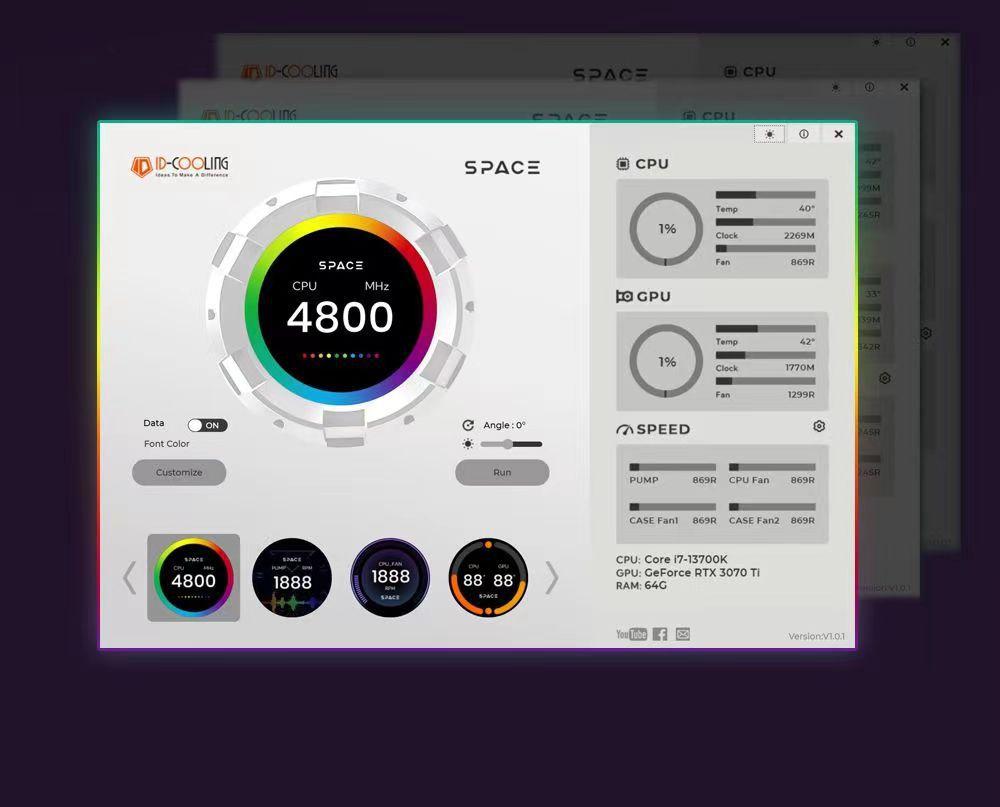Click the 'RAM: 64G' text
This screenshot has height=807, width=1000.
coord(641,586)
